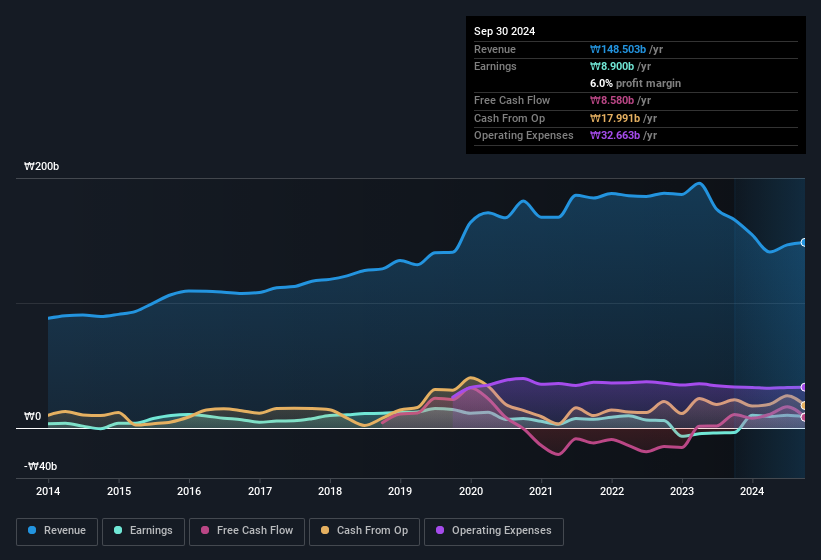821x560 pixels.
Task: Click the ₩17.991b cash from op value
Action: coord(615,118)
